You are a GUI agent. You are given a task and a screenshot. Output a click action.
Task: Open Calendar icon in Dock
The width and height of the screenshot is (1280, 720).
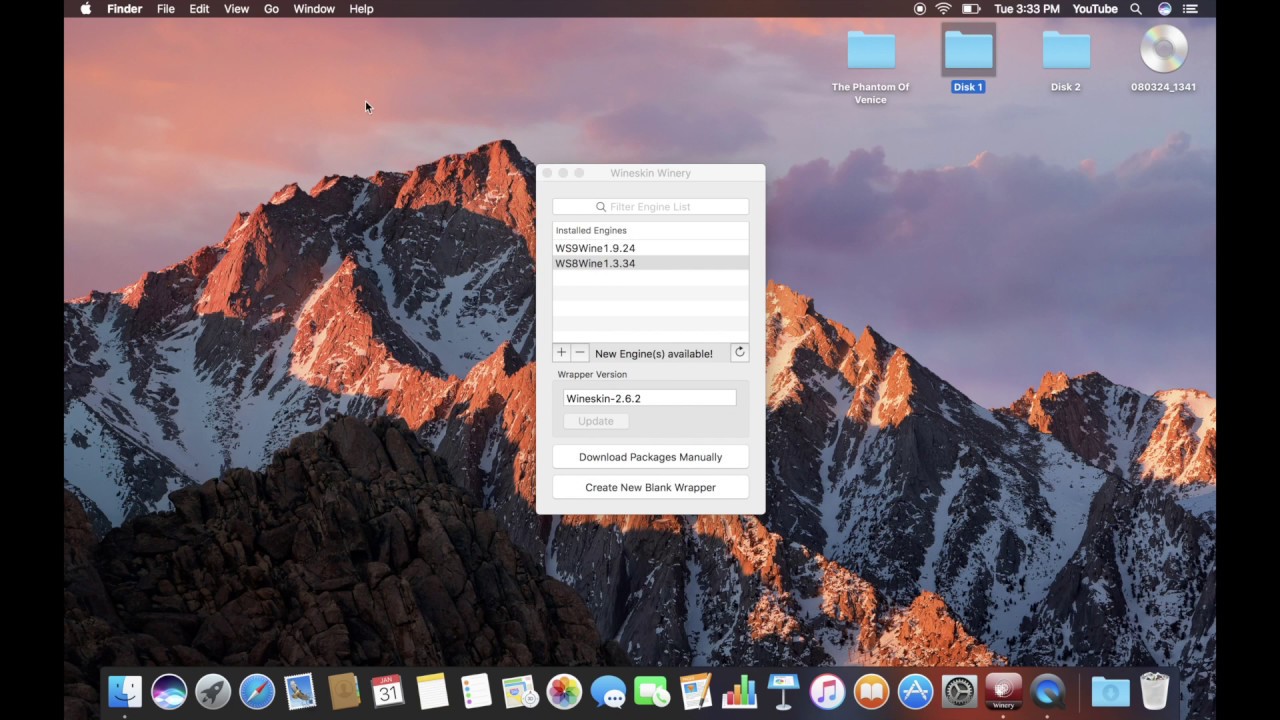[x=388, y=691]
